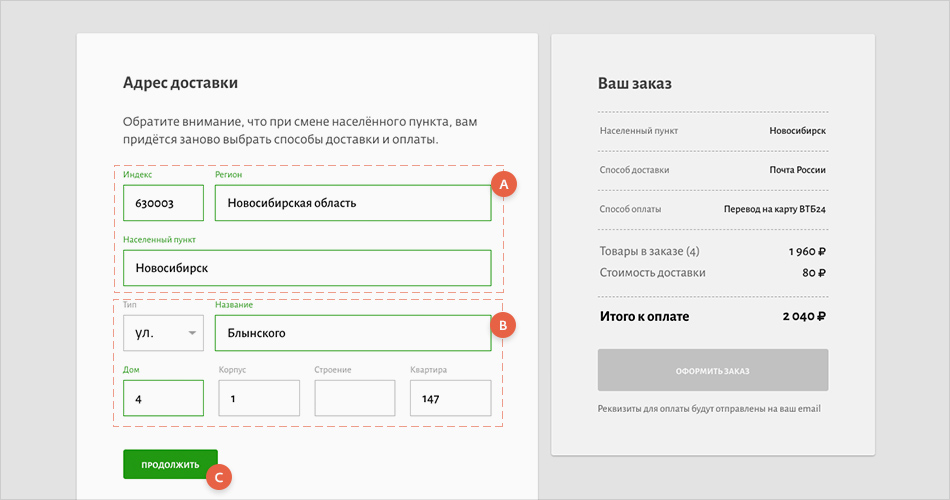
Task: Click the Обратите внимание notice paragraph
Action: coord(300,130)
